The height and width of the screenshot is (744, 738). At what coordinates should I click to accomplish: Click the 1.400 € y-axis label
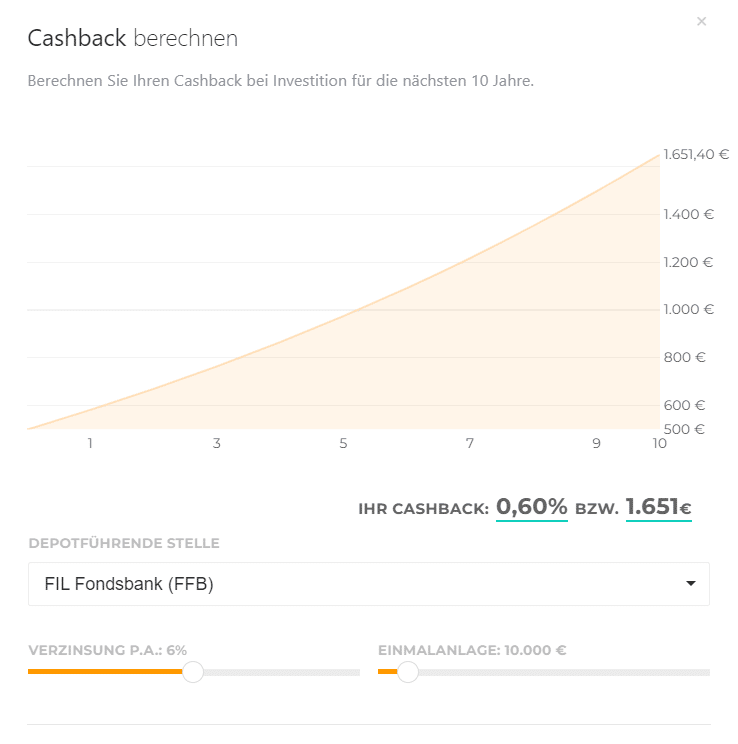coord(688,214)
